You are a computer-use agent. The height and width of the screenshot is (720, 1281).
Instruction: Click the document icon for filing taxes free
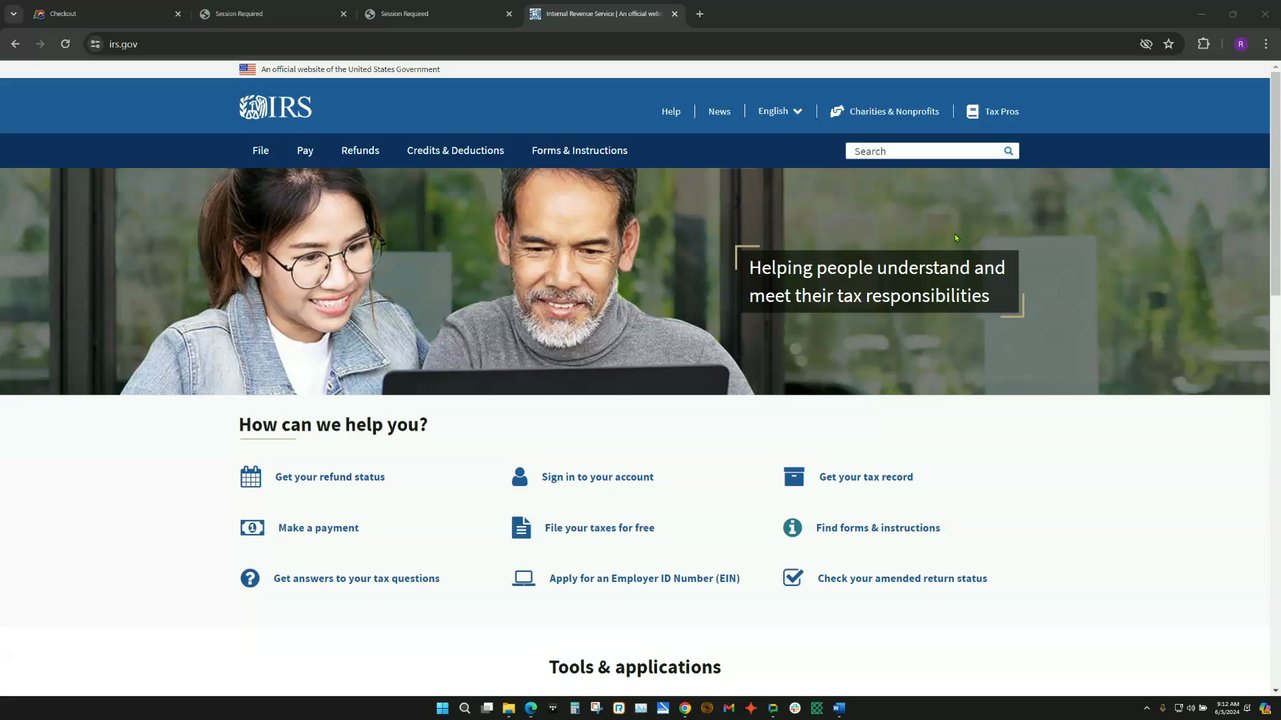[521, 528]
